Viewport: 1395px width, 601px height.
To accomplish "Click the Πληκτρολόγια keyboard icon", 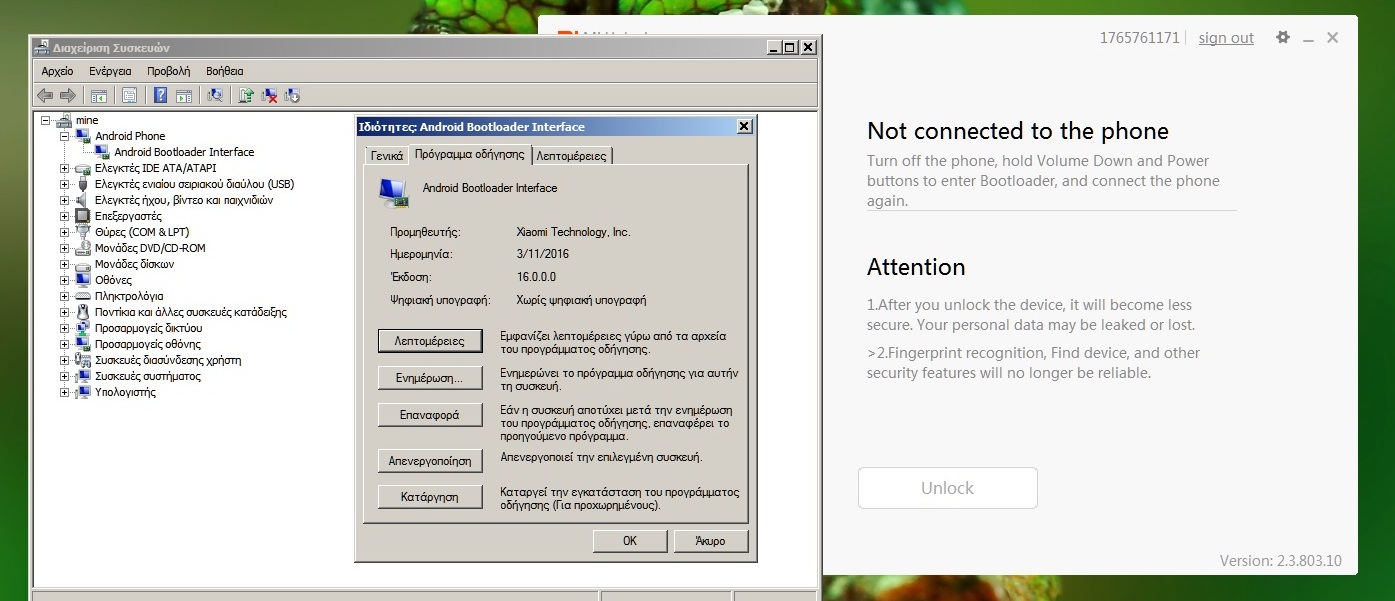I will tap(83, 296).
